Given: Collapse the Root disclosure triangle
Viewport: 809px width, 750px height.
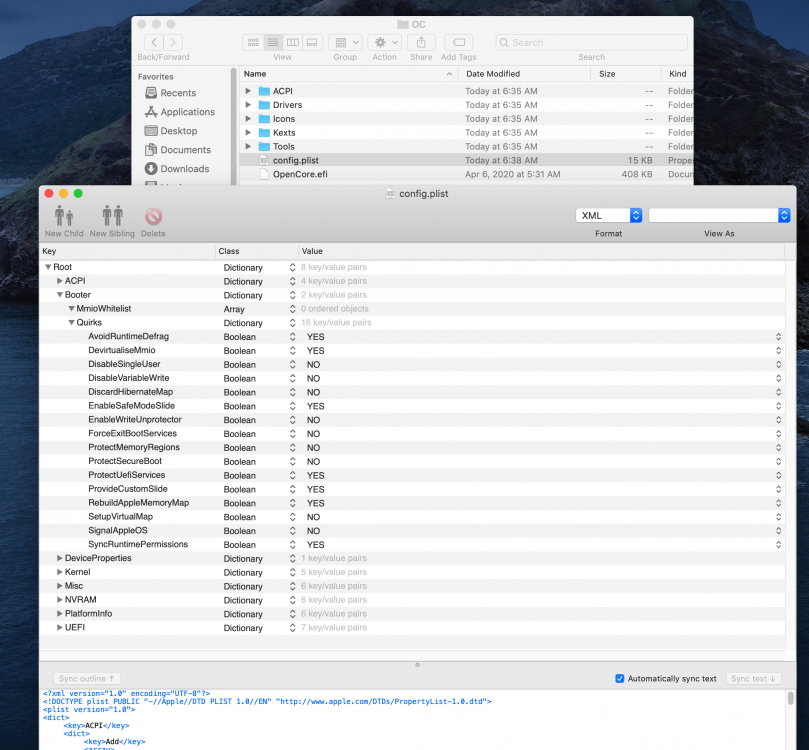Looking at the screenshot, I should (x=48, y=267).
